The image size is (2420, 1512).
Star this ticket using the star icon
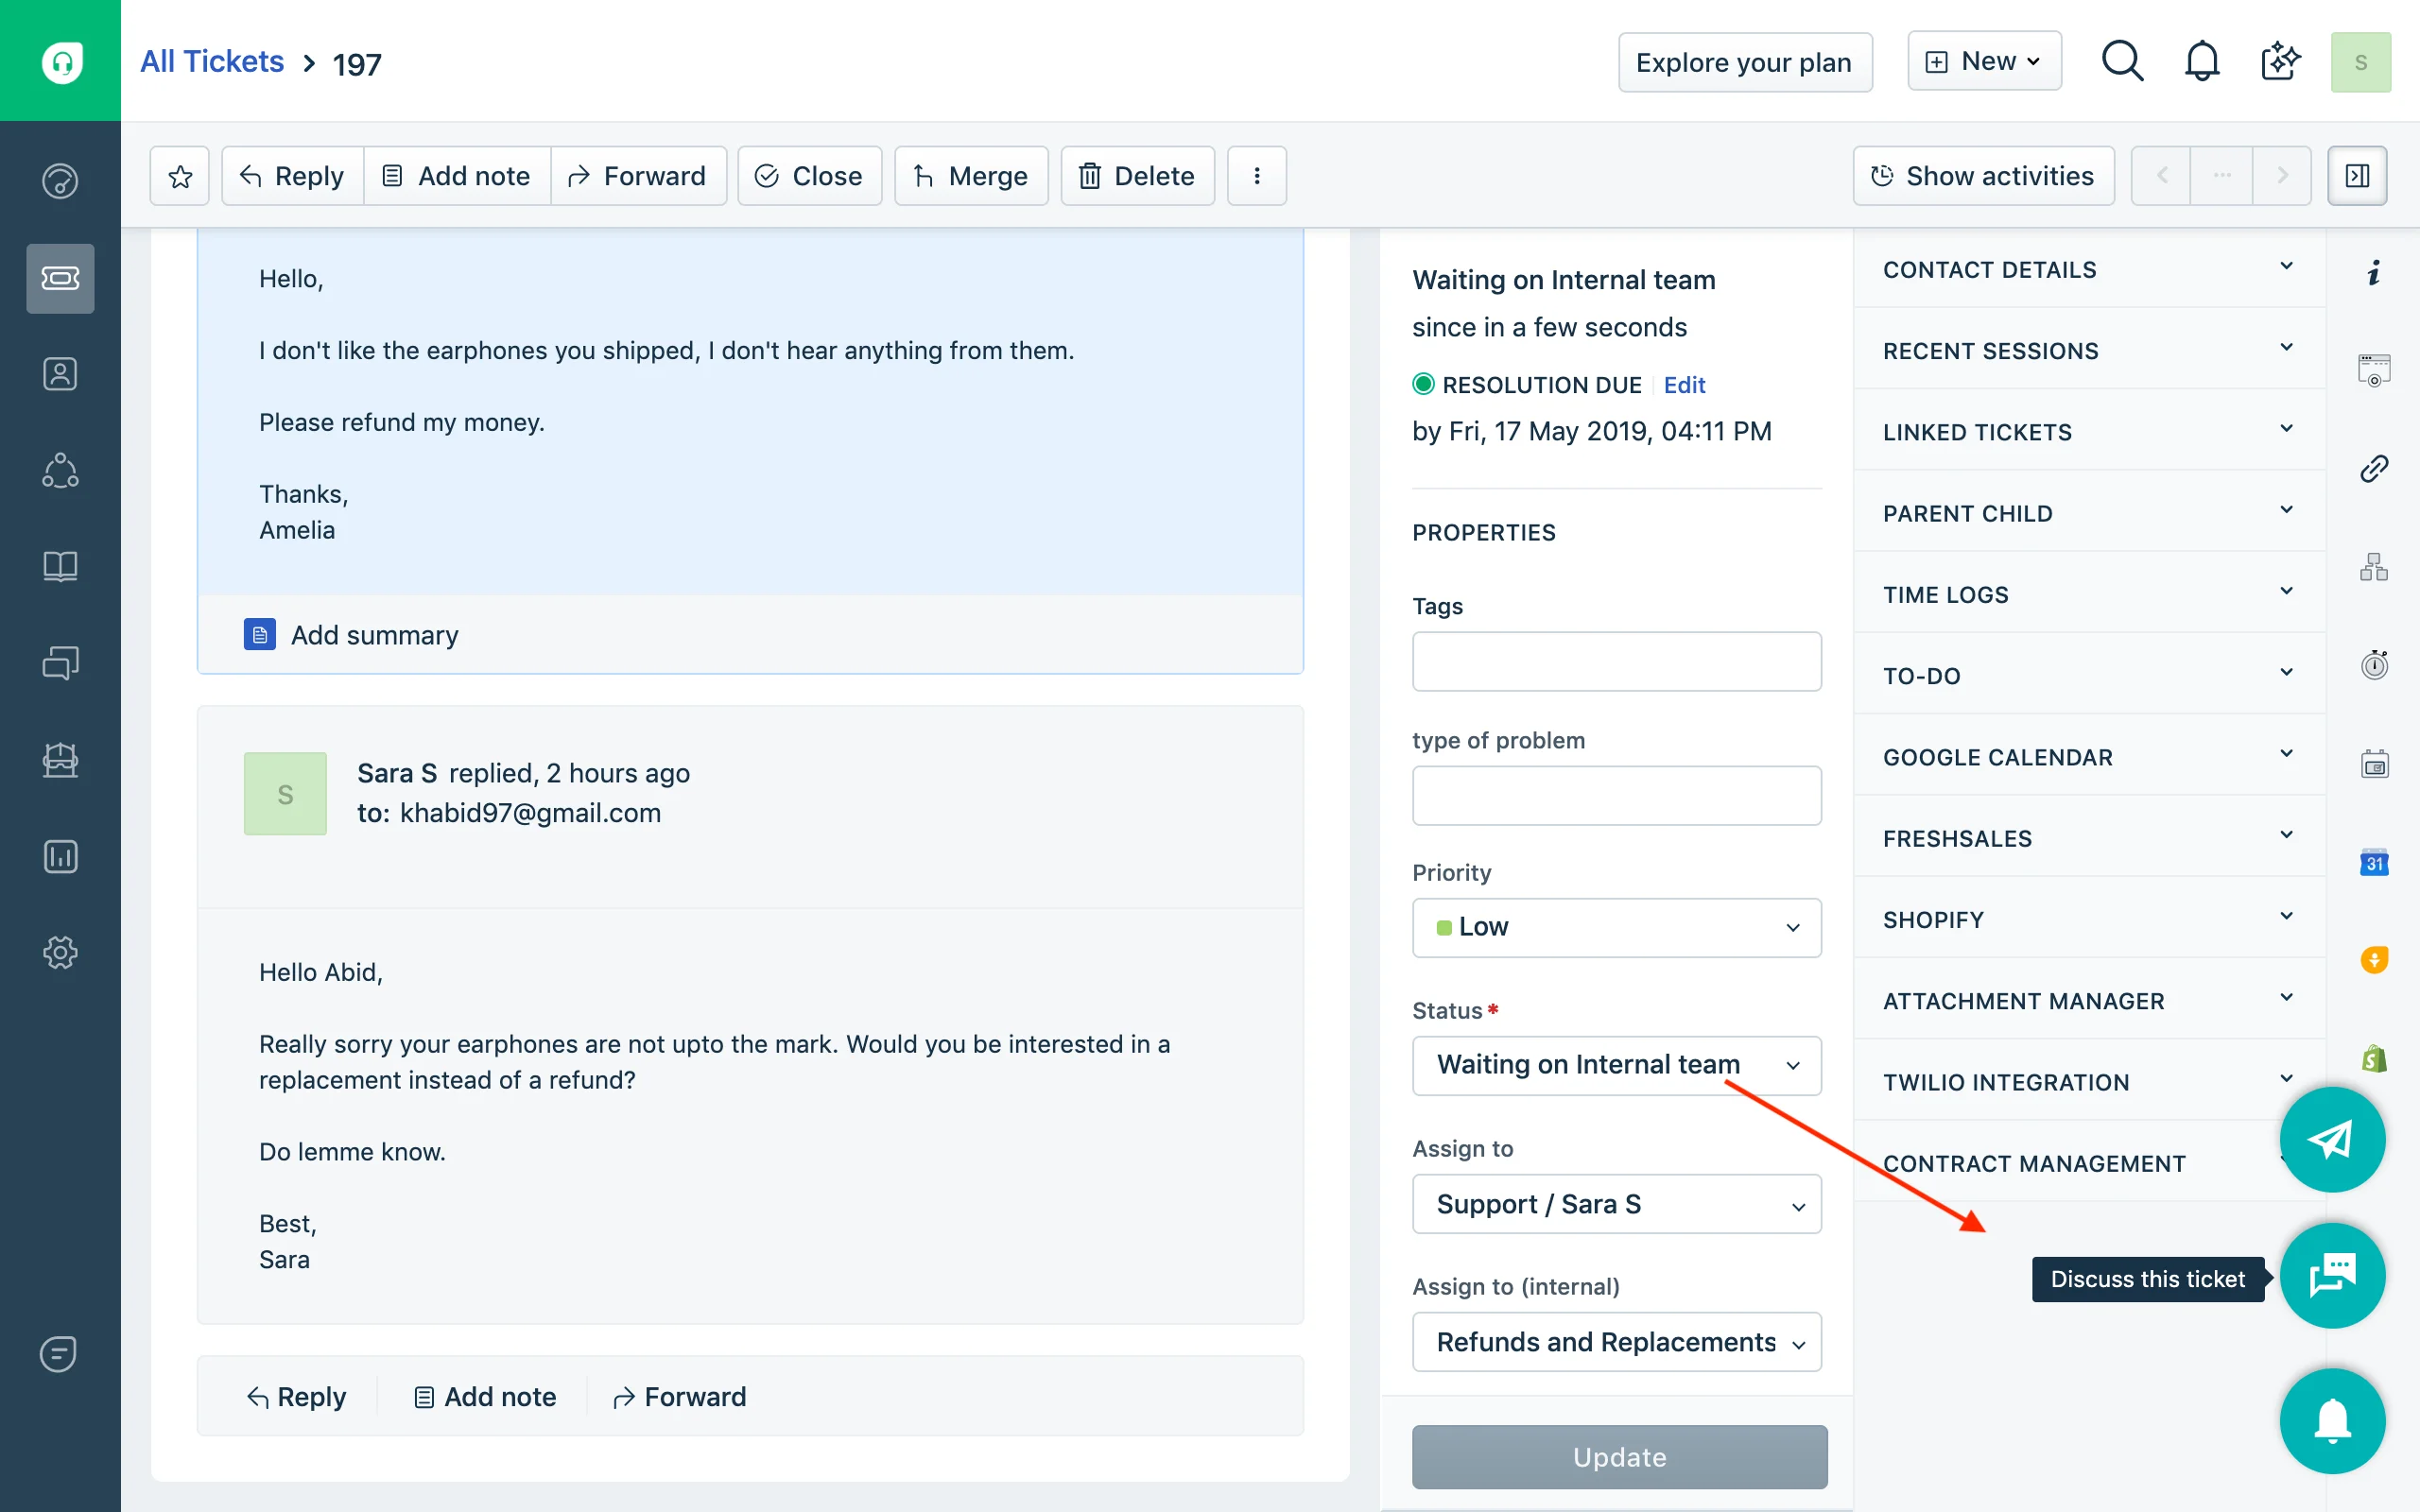pyautogui.click(x=180, y=175)
